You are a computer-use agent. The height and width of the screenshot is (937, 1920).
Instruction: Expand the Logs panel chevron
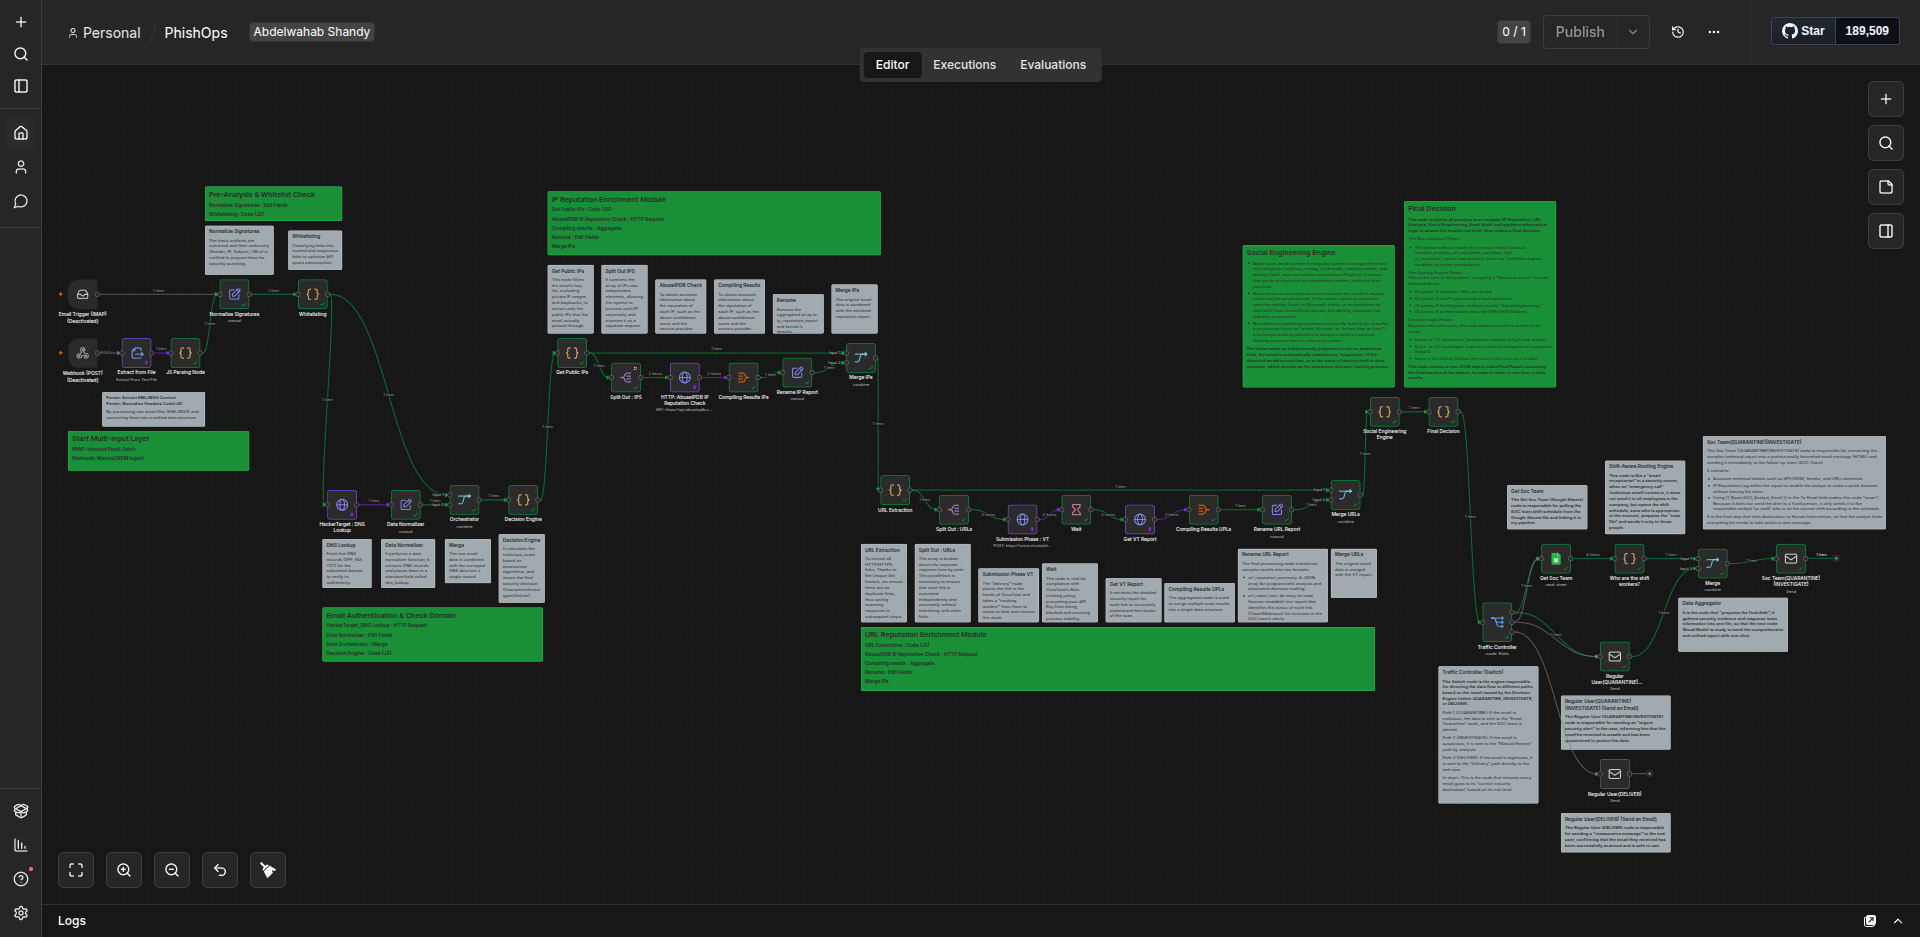[x=1898, y=921]
